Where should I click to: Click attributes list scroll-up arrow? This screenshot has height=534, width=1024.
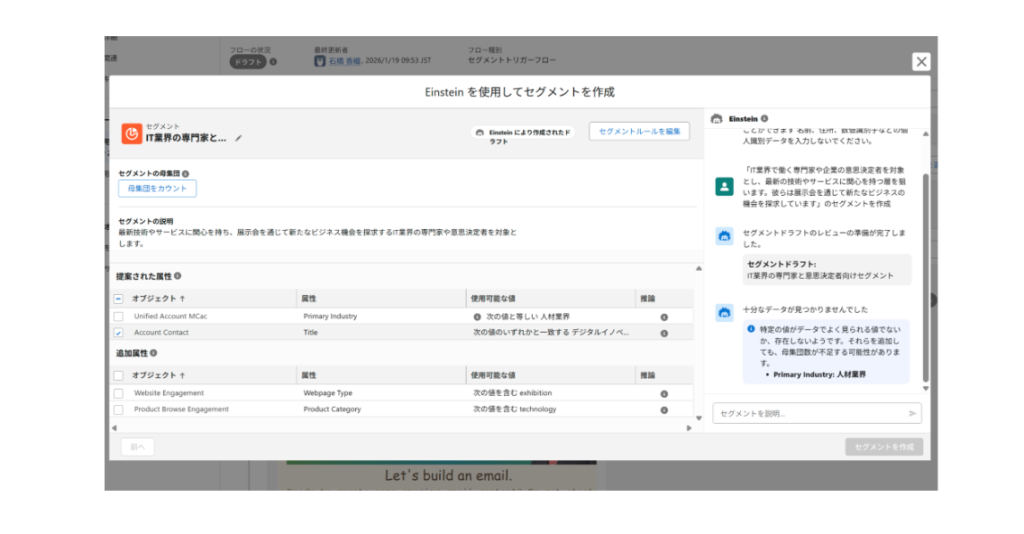[x=698, y=268]
